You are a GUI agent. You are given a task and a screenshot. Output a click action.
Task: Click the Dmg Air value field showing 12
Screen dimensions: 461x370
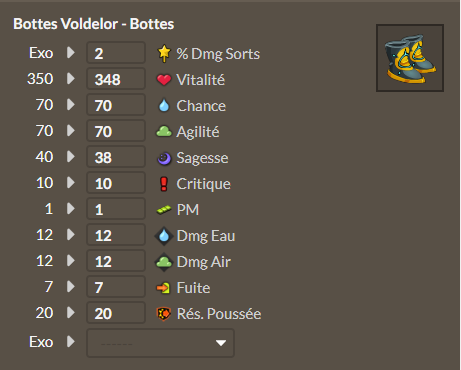116,261
